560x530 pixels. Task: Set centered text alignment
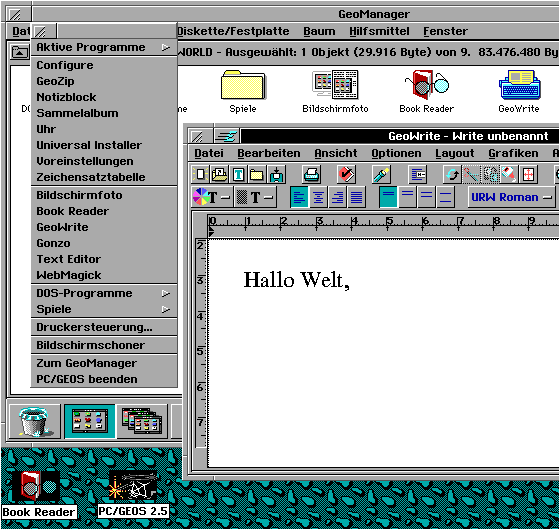(318, 197)
